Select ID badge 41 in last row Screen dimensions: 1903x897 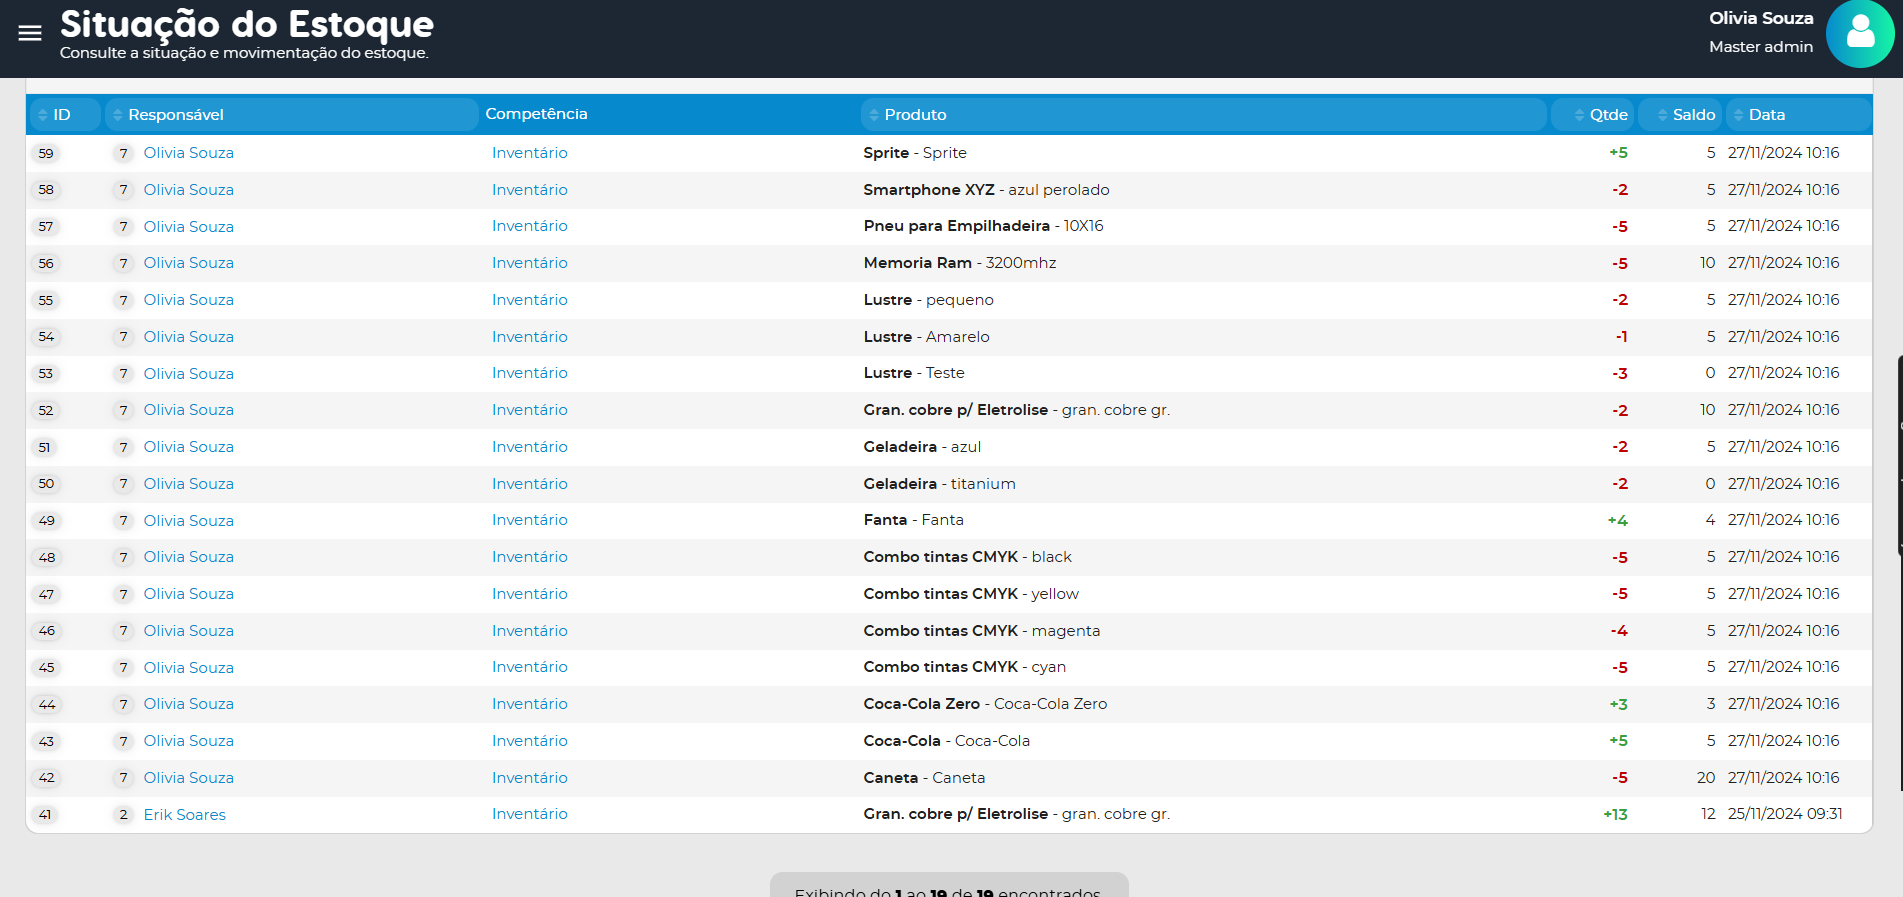(45, 815)
